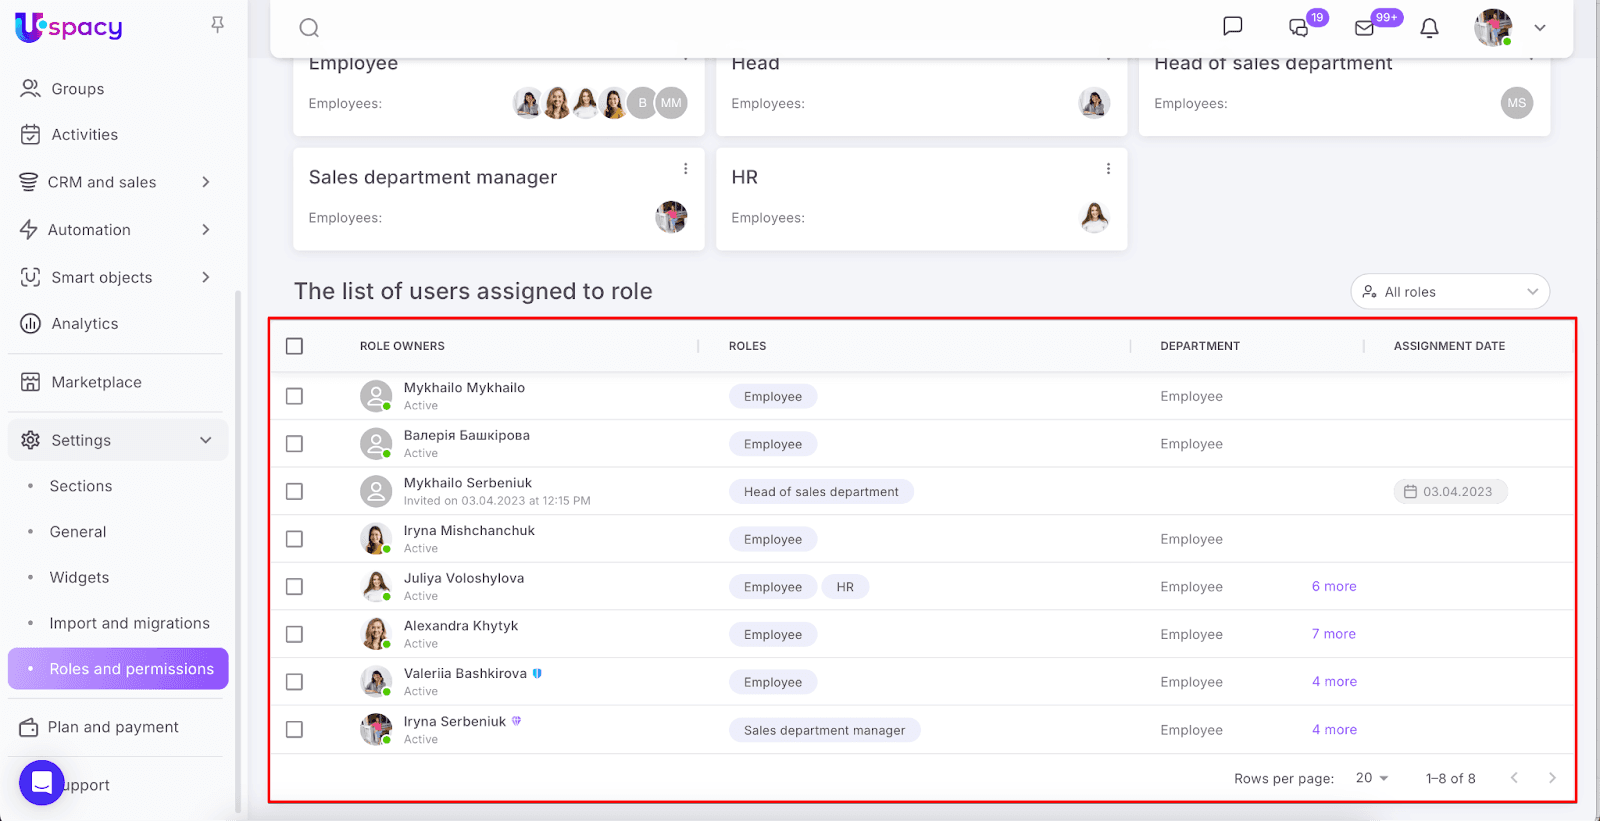This screenshot has width=1600, height=821.
Task: Open the support chat bubble button
Action: (42, 782)
